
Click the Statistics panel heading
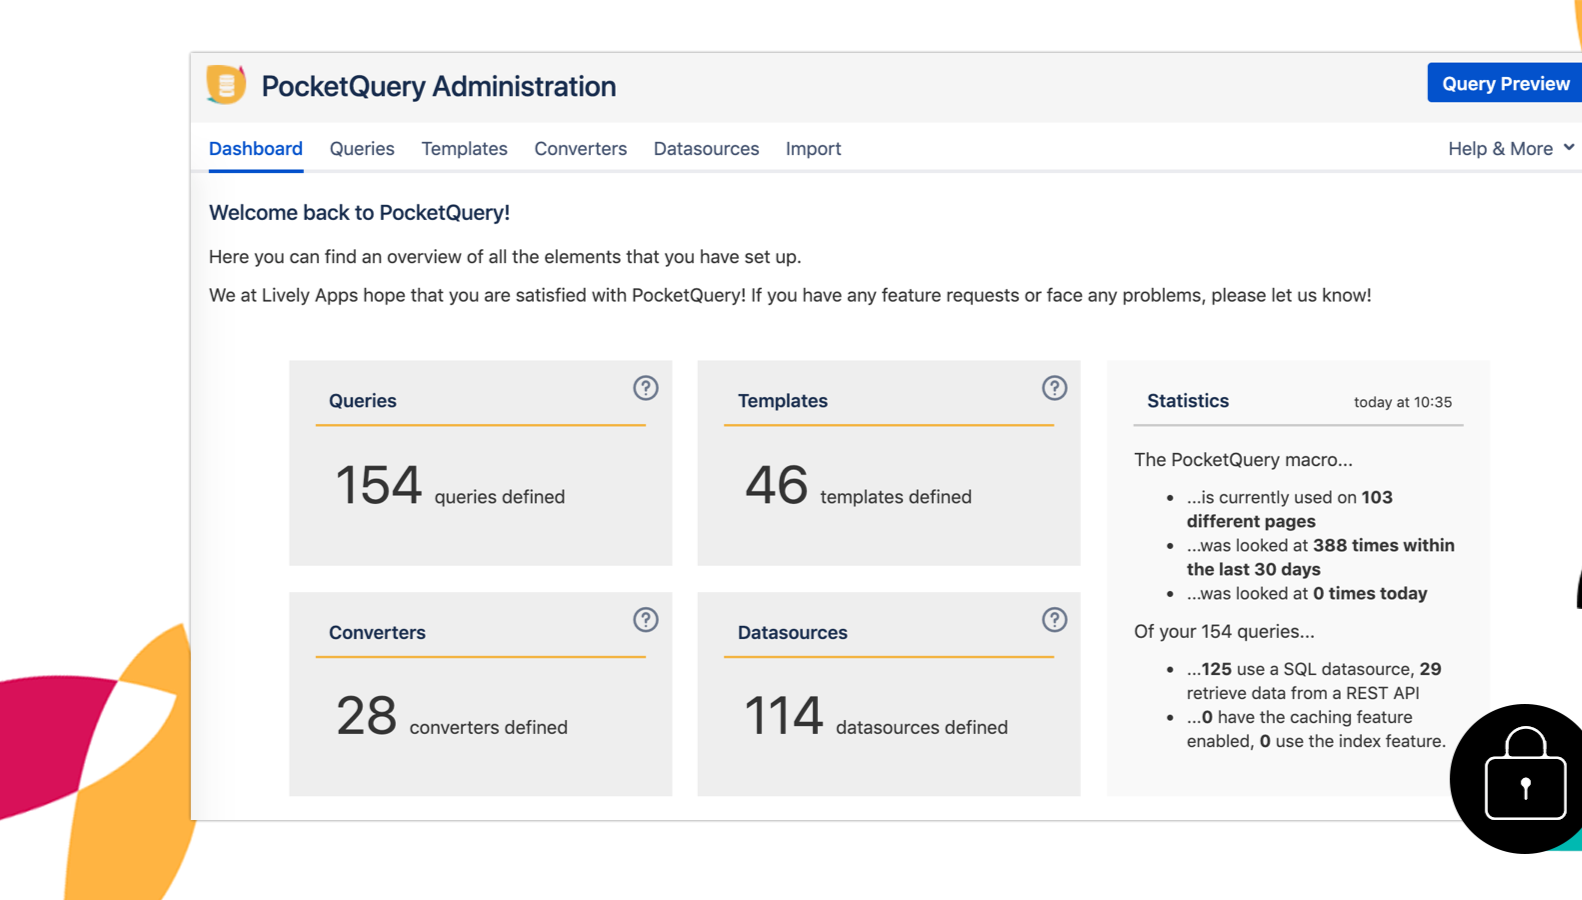[x=1187, y=401]
